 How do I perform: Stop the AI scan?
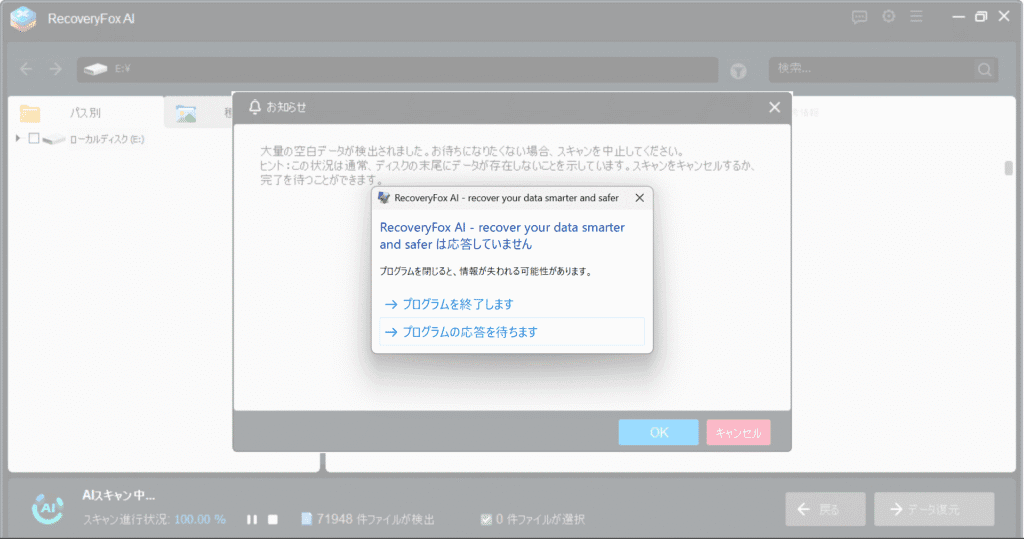point(273,519)
